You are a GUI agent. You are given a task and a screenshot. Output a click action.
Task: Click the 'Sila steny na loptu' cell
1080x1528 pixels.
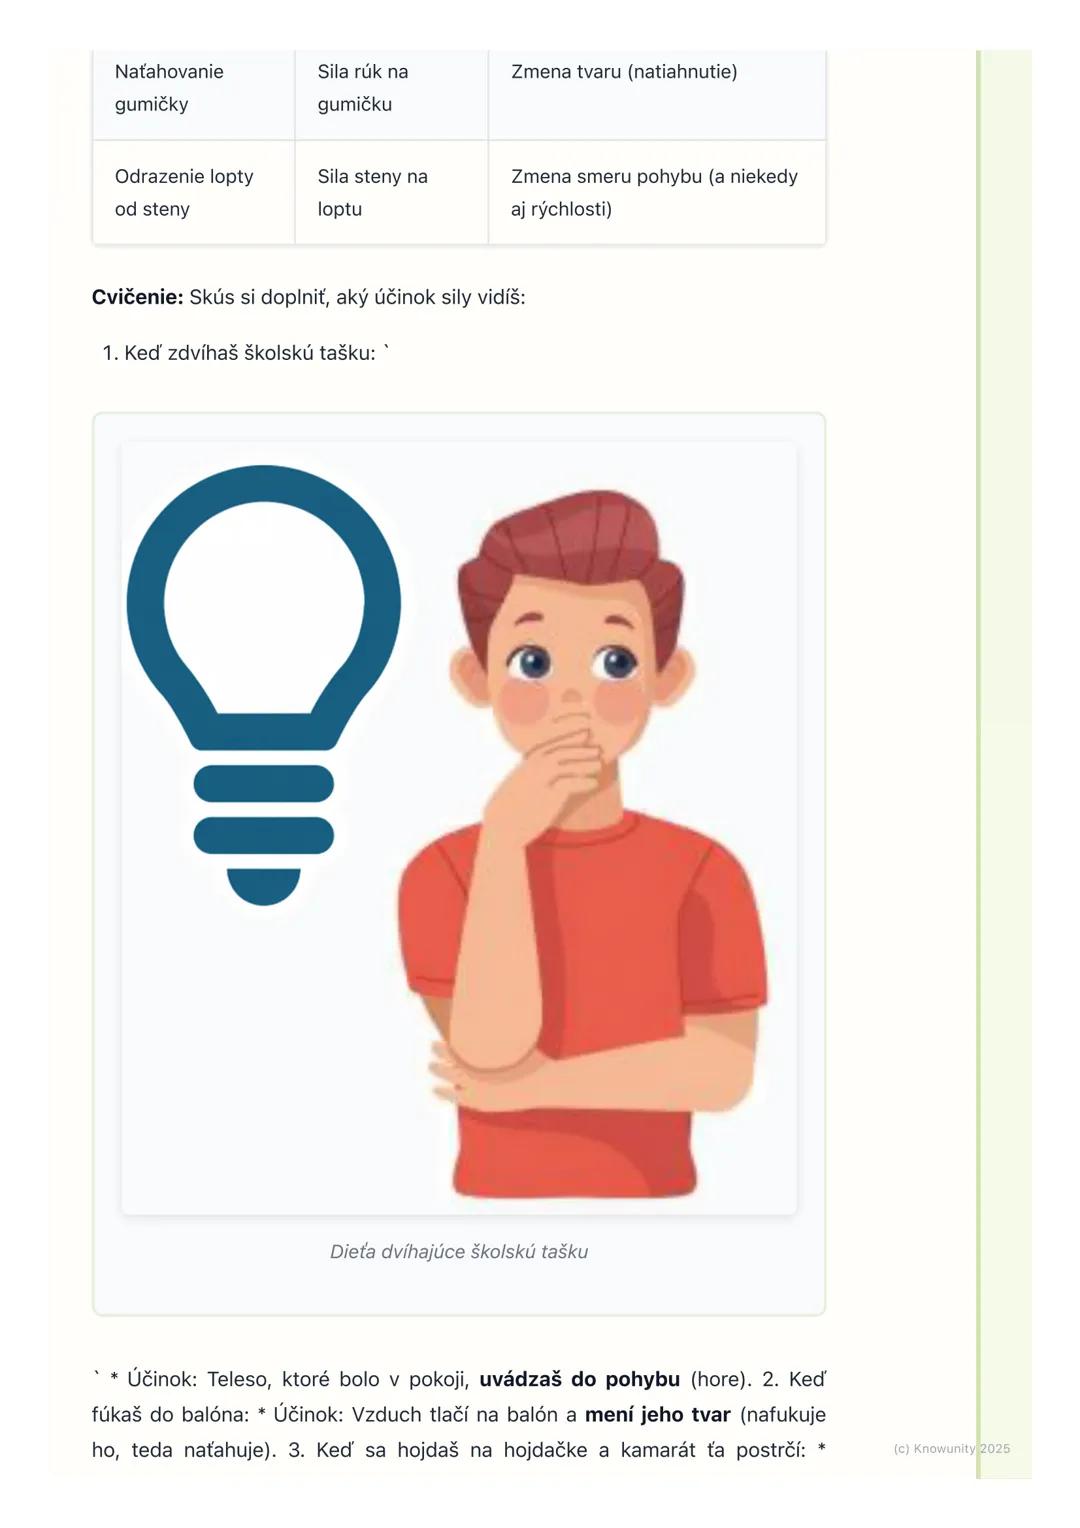click(x=392, y=192)
